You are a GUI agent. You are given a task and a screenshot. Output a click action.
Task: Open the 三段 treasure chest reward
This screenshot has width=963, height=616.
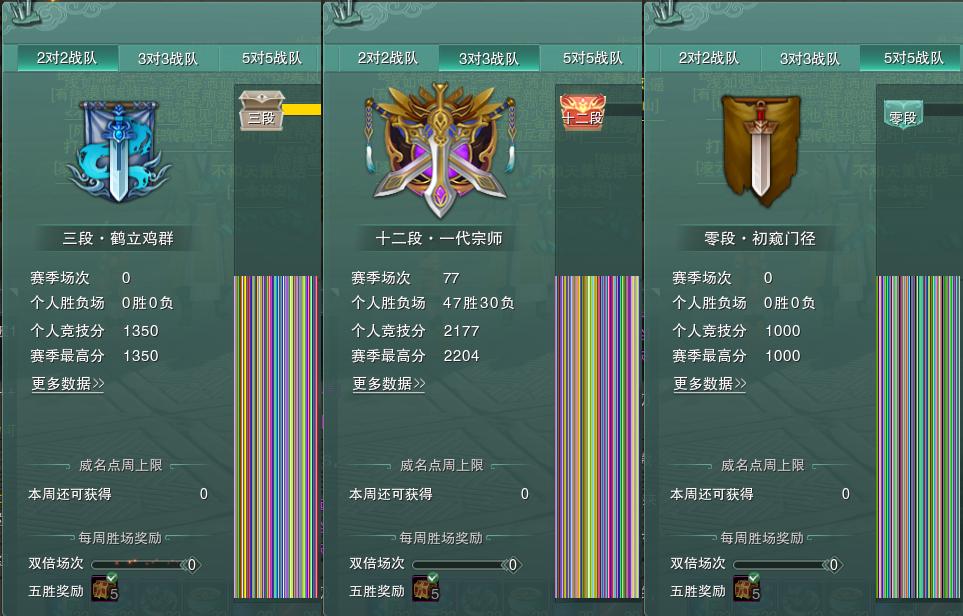262,110
